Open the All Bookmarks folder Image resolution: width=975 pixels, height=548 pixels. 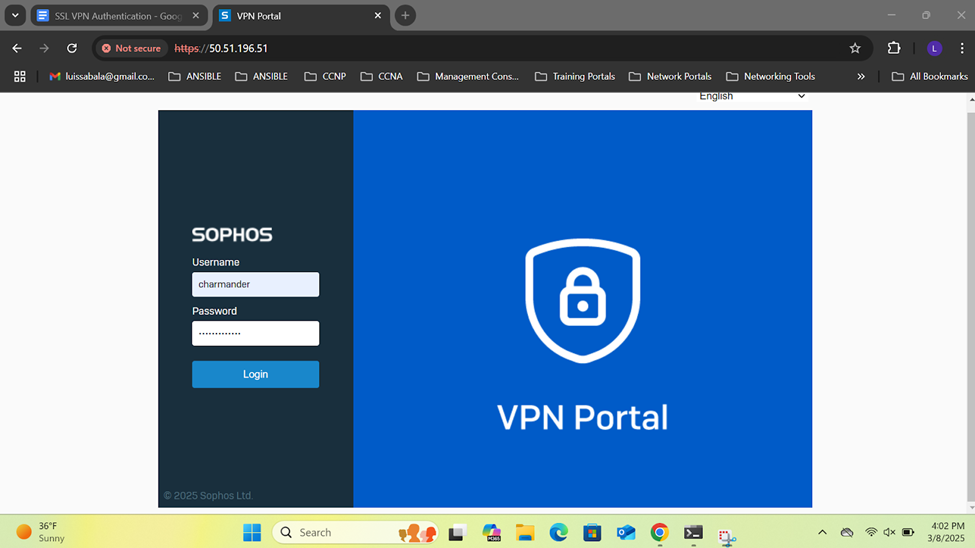click(x=930, y=77)
